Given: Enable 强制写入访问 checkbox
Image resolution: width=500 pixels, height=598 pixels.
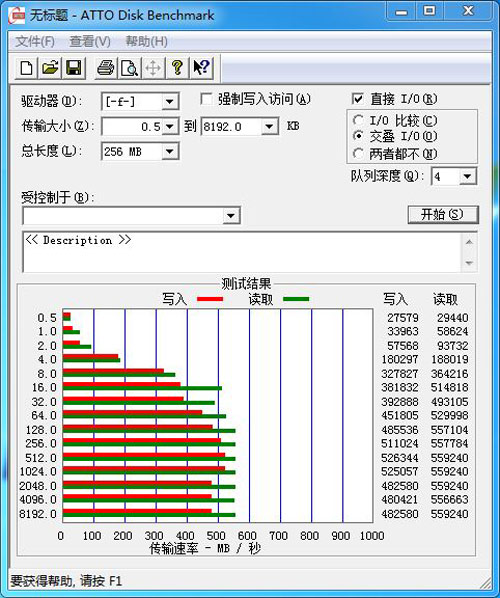Looking at the screenshot, I should click(206, 99).
